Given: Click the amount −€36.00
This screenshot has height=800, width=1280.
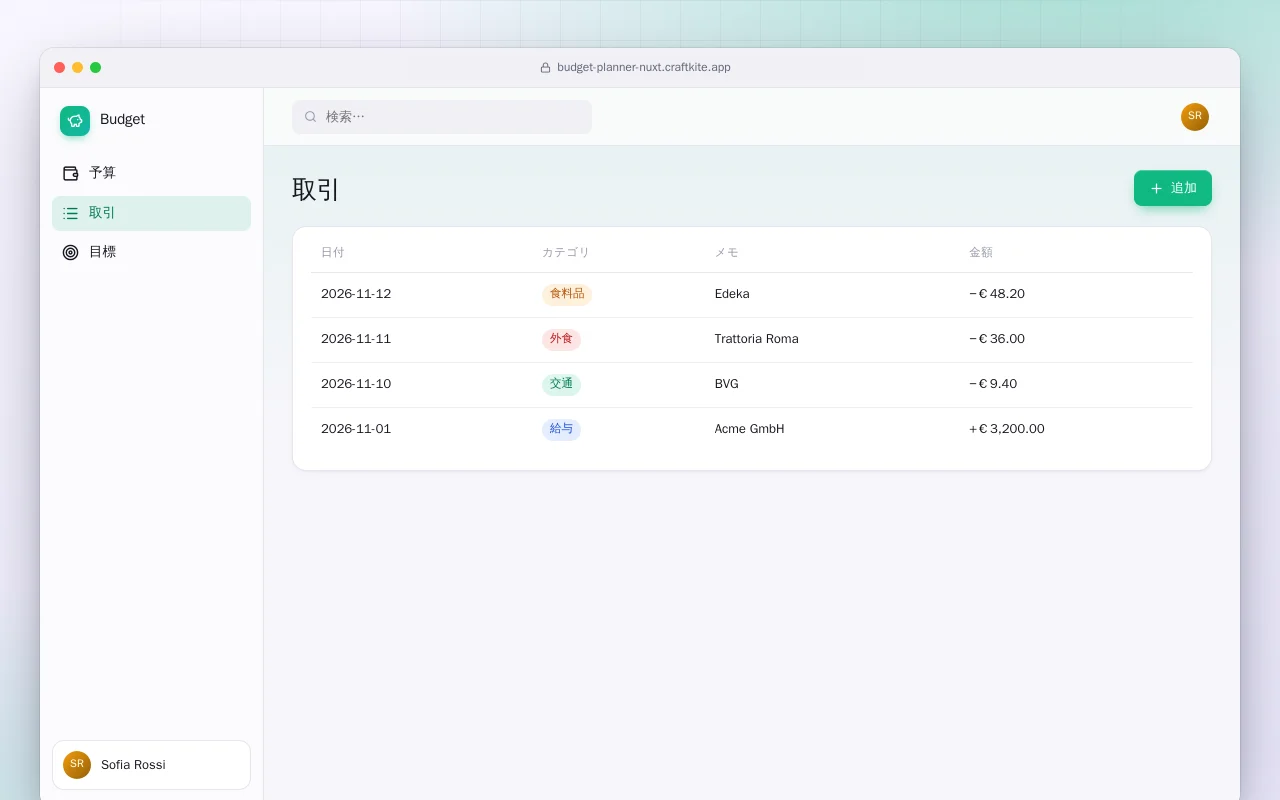Looking at the screenshot, I should point(997,339).
